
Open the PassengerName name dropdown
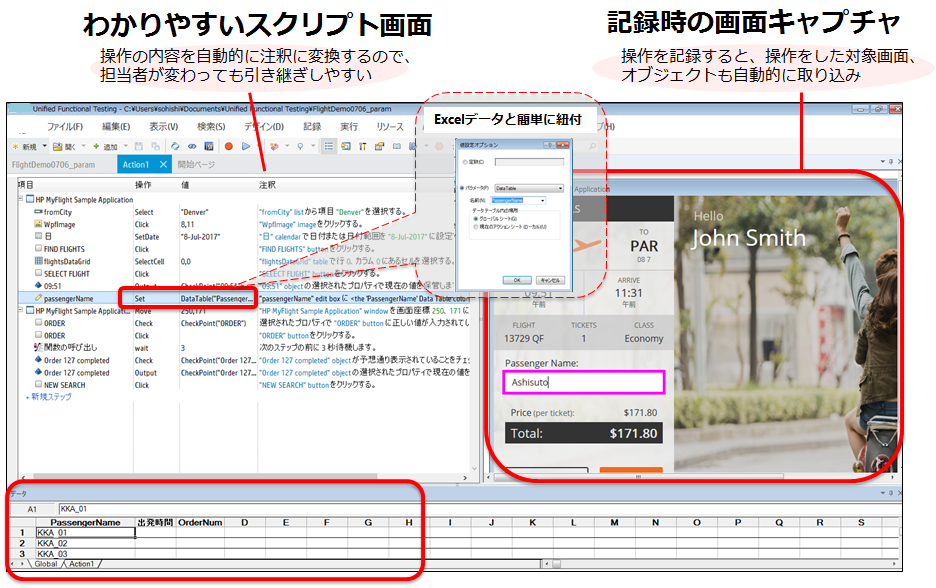coord(542,201)
